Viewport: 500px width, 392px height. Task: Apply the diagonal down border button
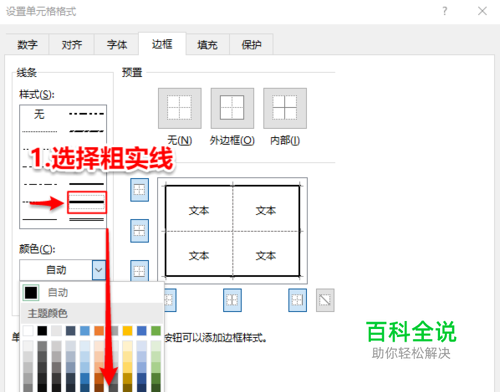click(x=325, y=300)
